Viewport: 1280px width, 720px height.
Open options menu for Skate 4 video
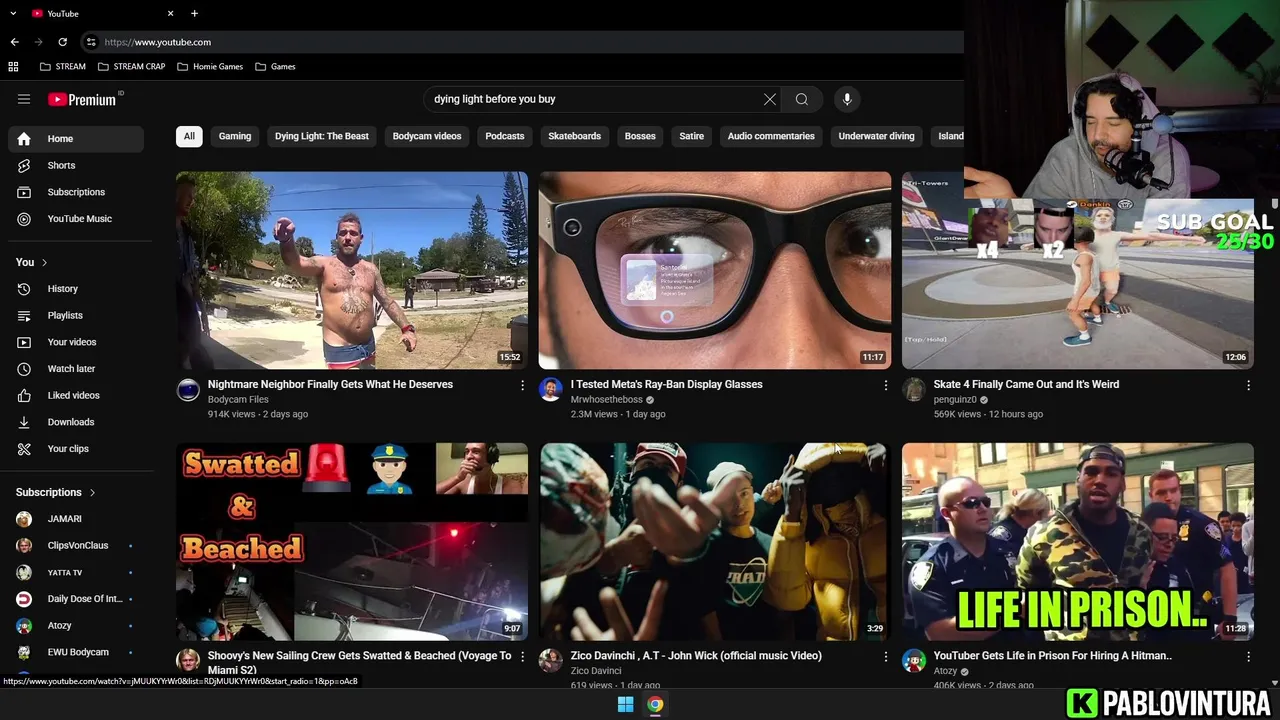click(1248, 385)
